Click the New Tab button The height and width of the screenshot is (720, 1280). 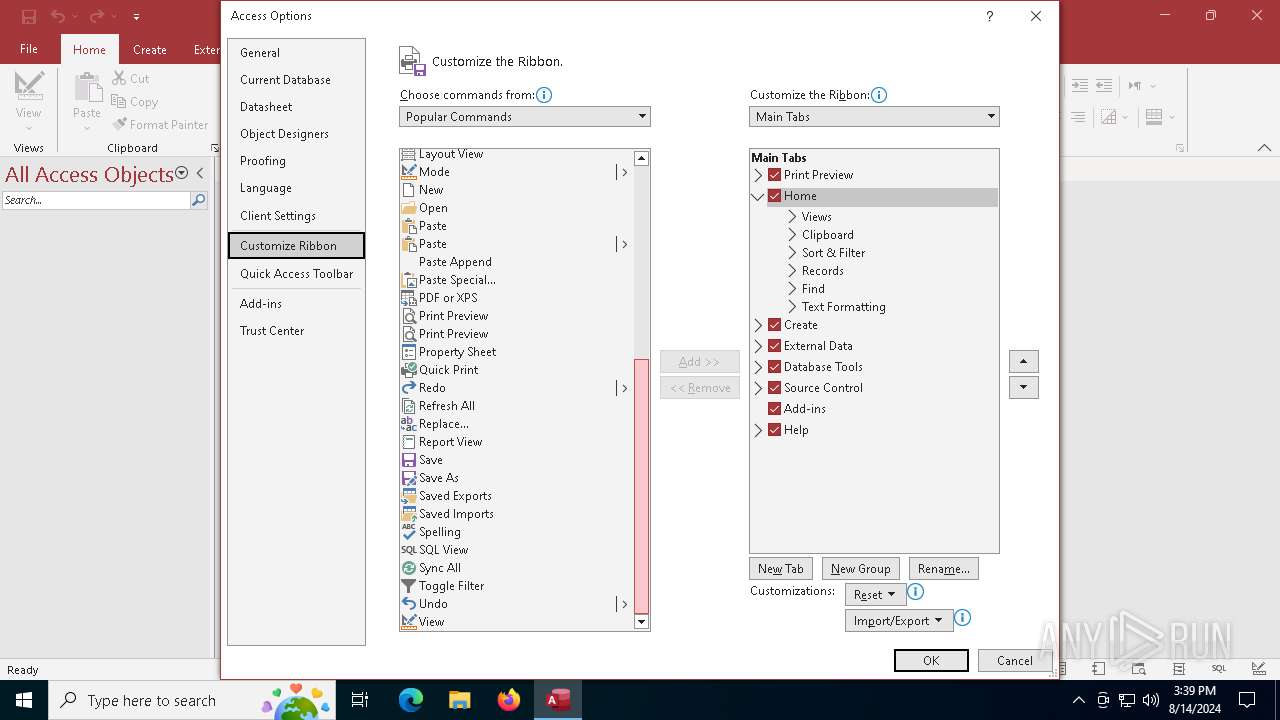(781, 568)
